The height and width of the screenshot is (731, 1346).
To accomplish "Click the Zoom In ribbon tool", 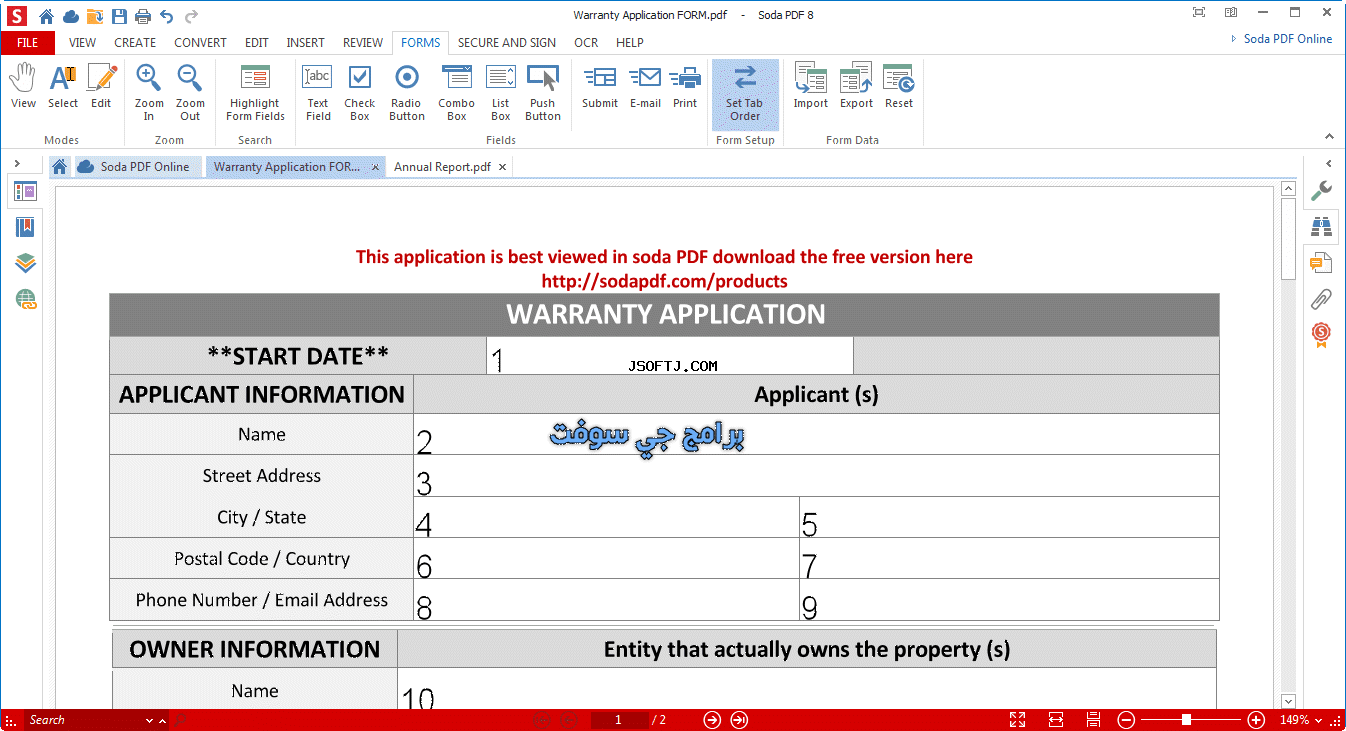I will click(149, 92).
